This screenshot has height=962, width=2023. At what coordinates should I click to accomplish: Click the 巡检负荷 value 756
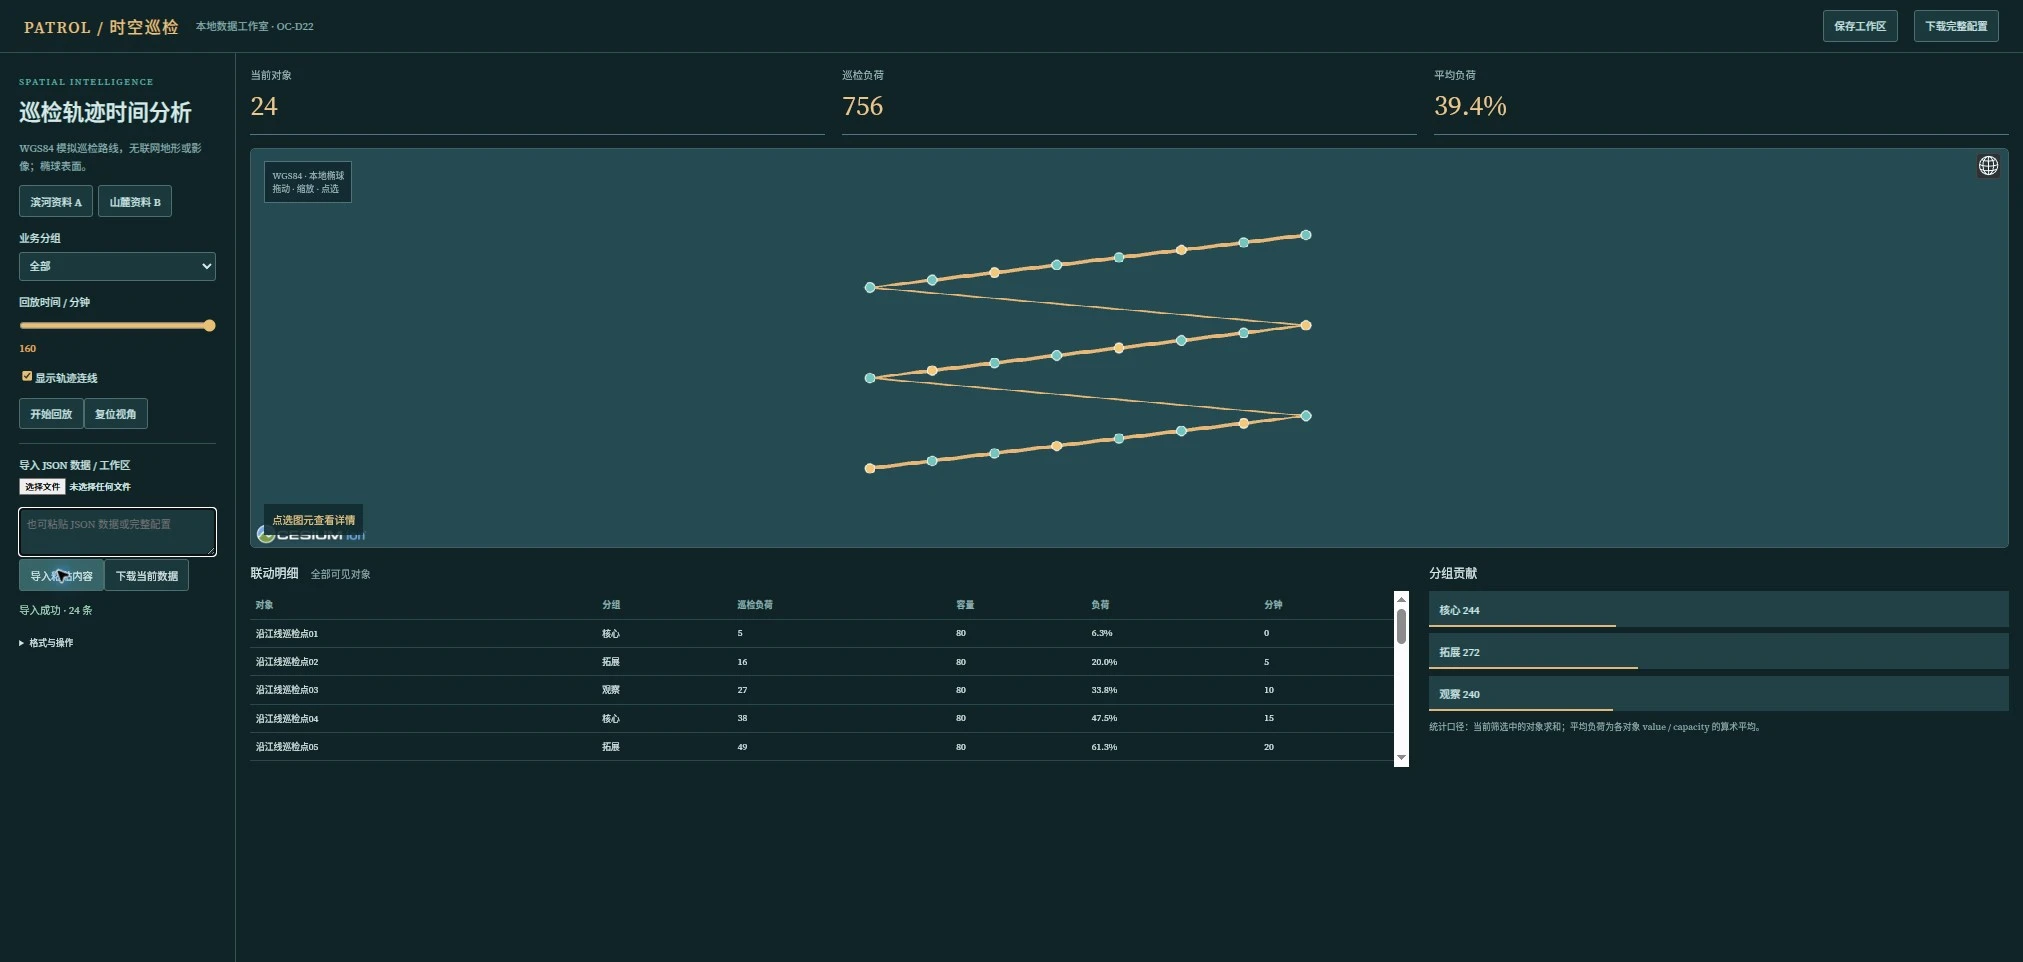tap(863, 106)
